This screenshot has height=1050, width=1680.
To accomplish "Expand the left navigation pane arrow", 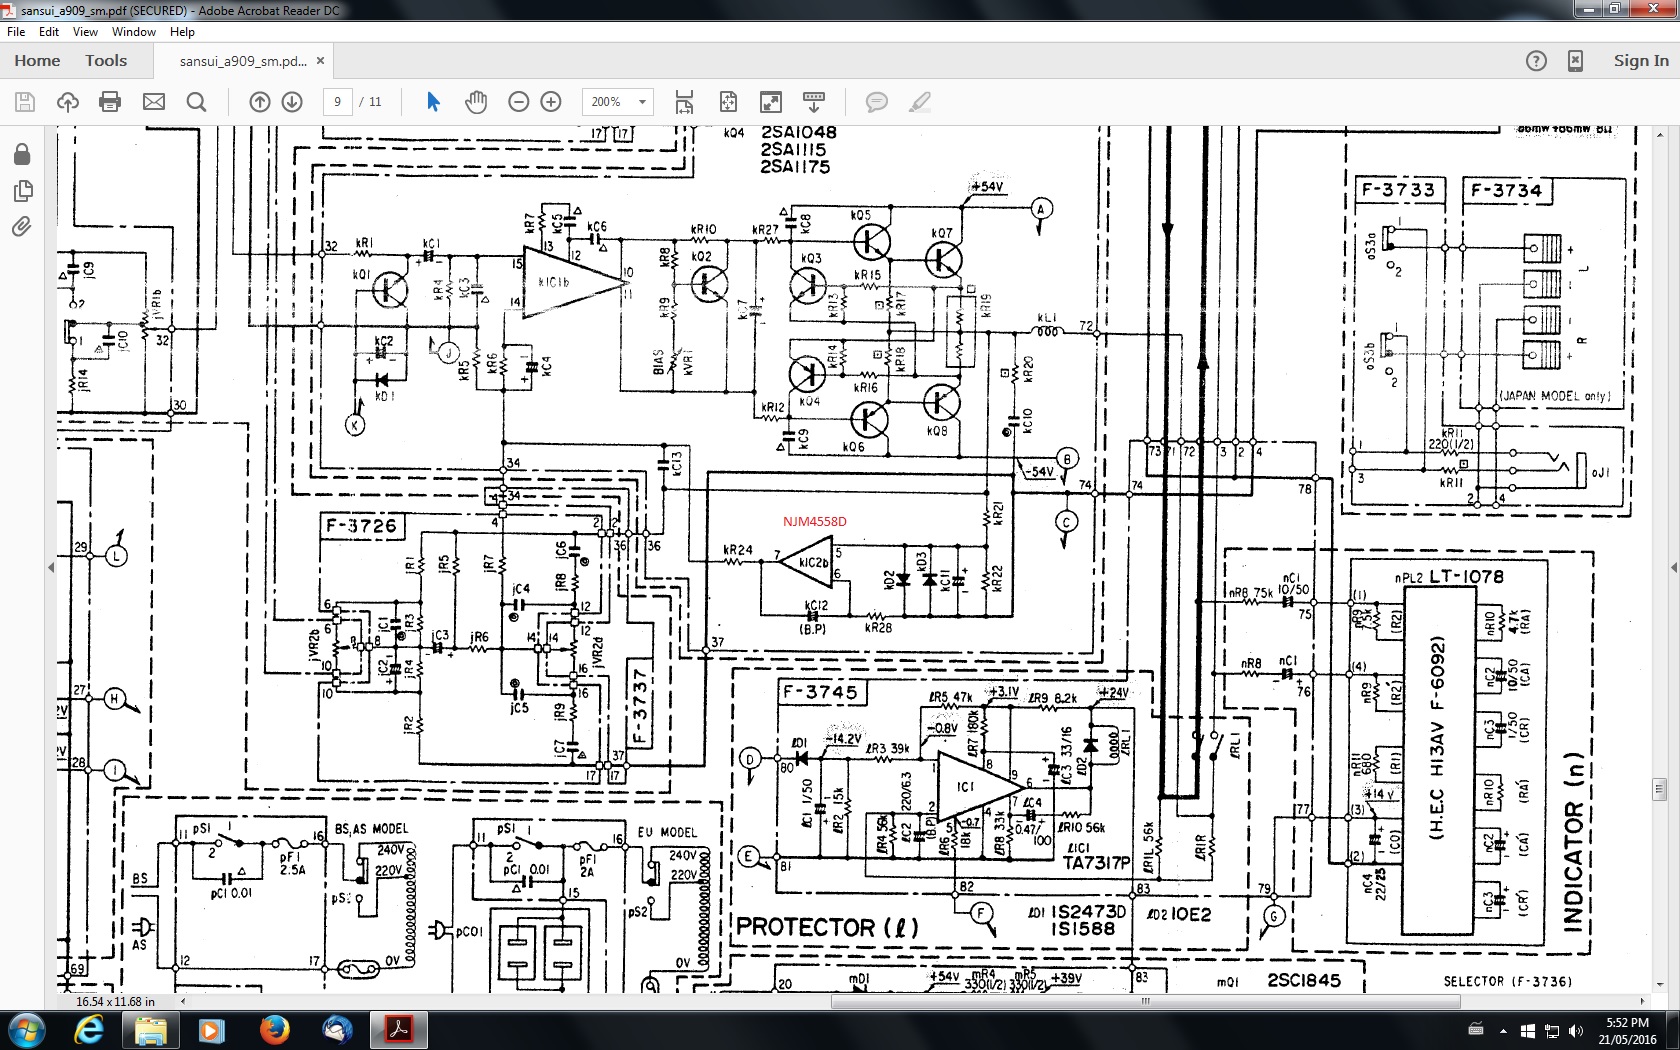I will [x=51, y=567].
